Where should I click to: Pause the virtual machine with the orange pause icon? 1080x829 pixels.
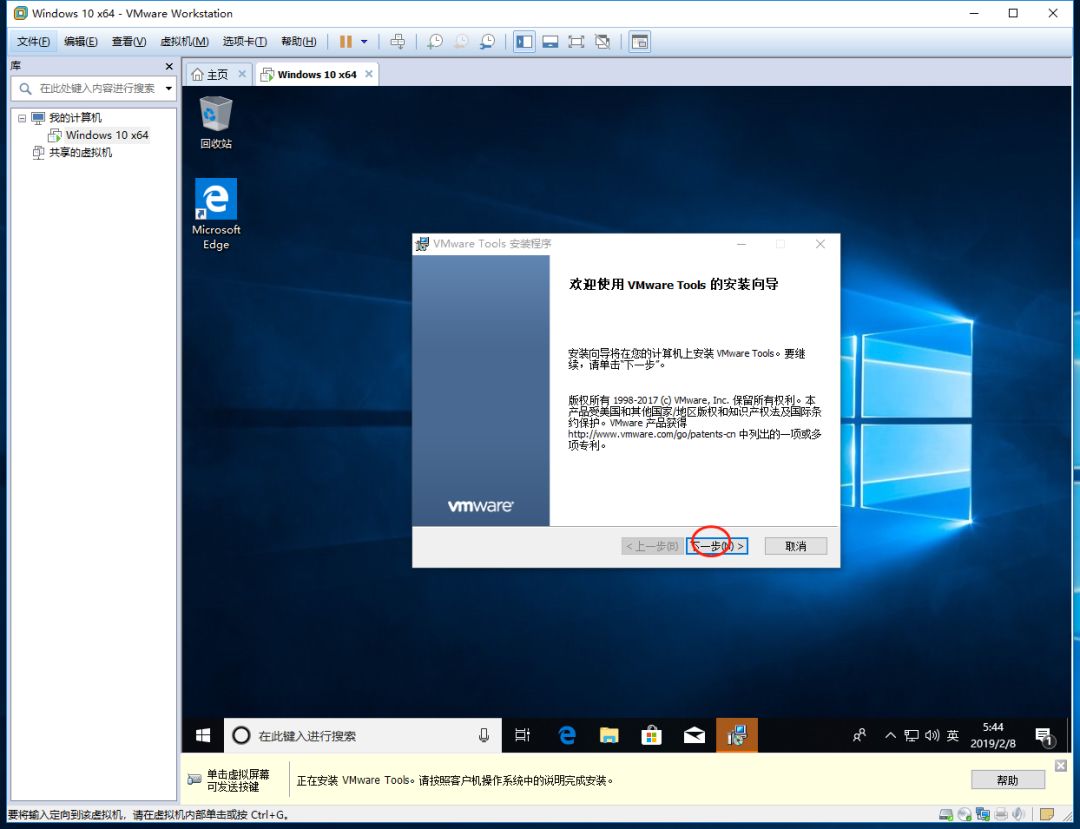[x=346, y=42]
